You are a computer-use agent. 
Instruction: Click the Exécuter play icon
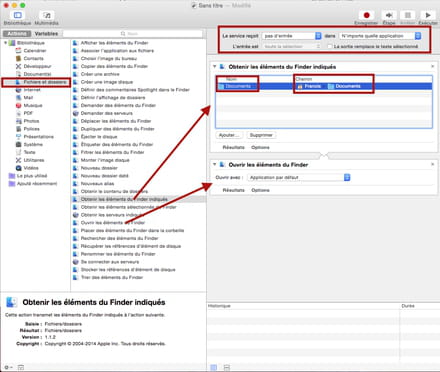[428, 15]
